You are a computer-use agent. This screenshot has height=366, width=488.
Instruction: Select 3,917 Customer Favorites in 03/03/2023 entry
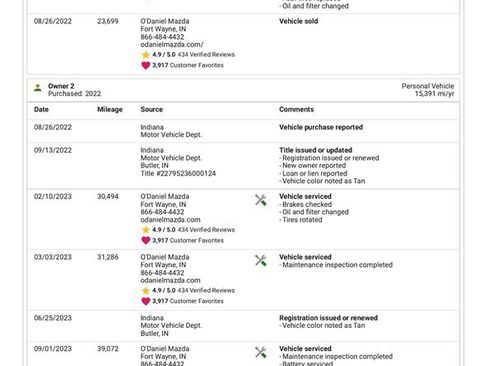[x=188, y=301]
